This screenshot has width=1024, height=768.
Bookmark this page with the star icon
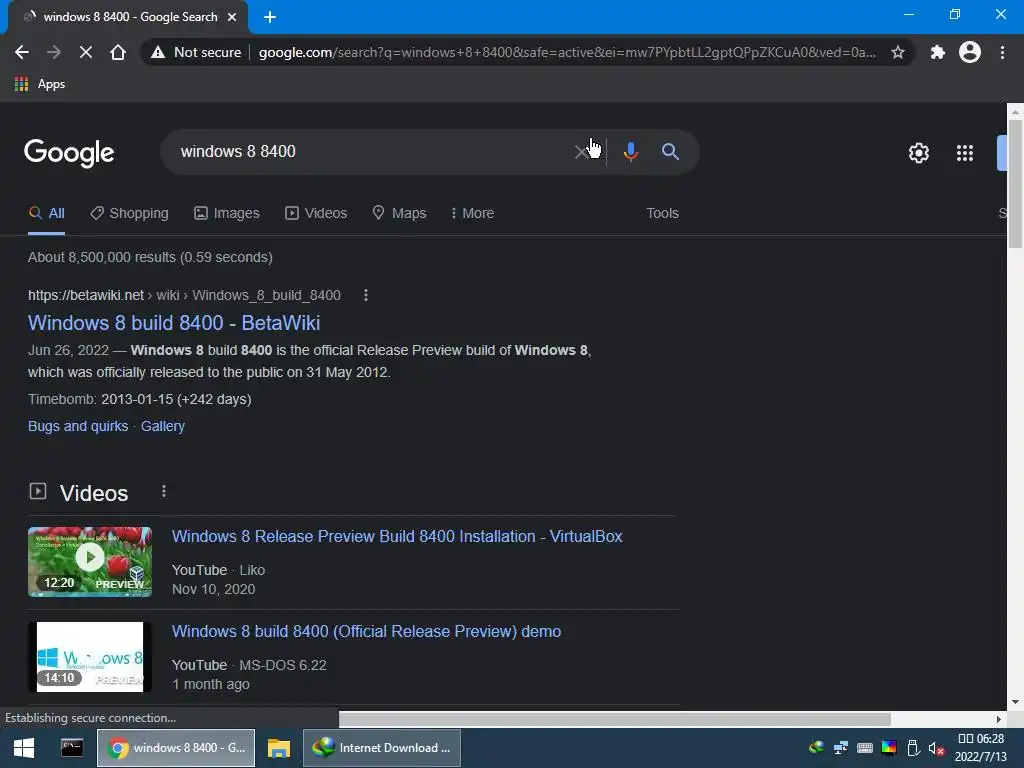[x=898, y=52]
